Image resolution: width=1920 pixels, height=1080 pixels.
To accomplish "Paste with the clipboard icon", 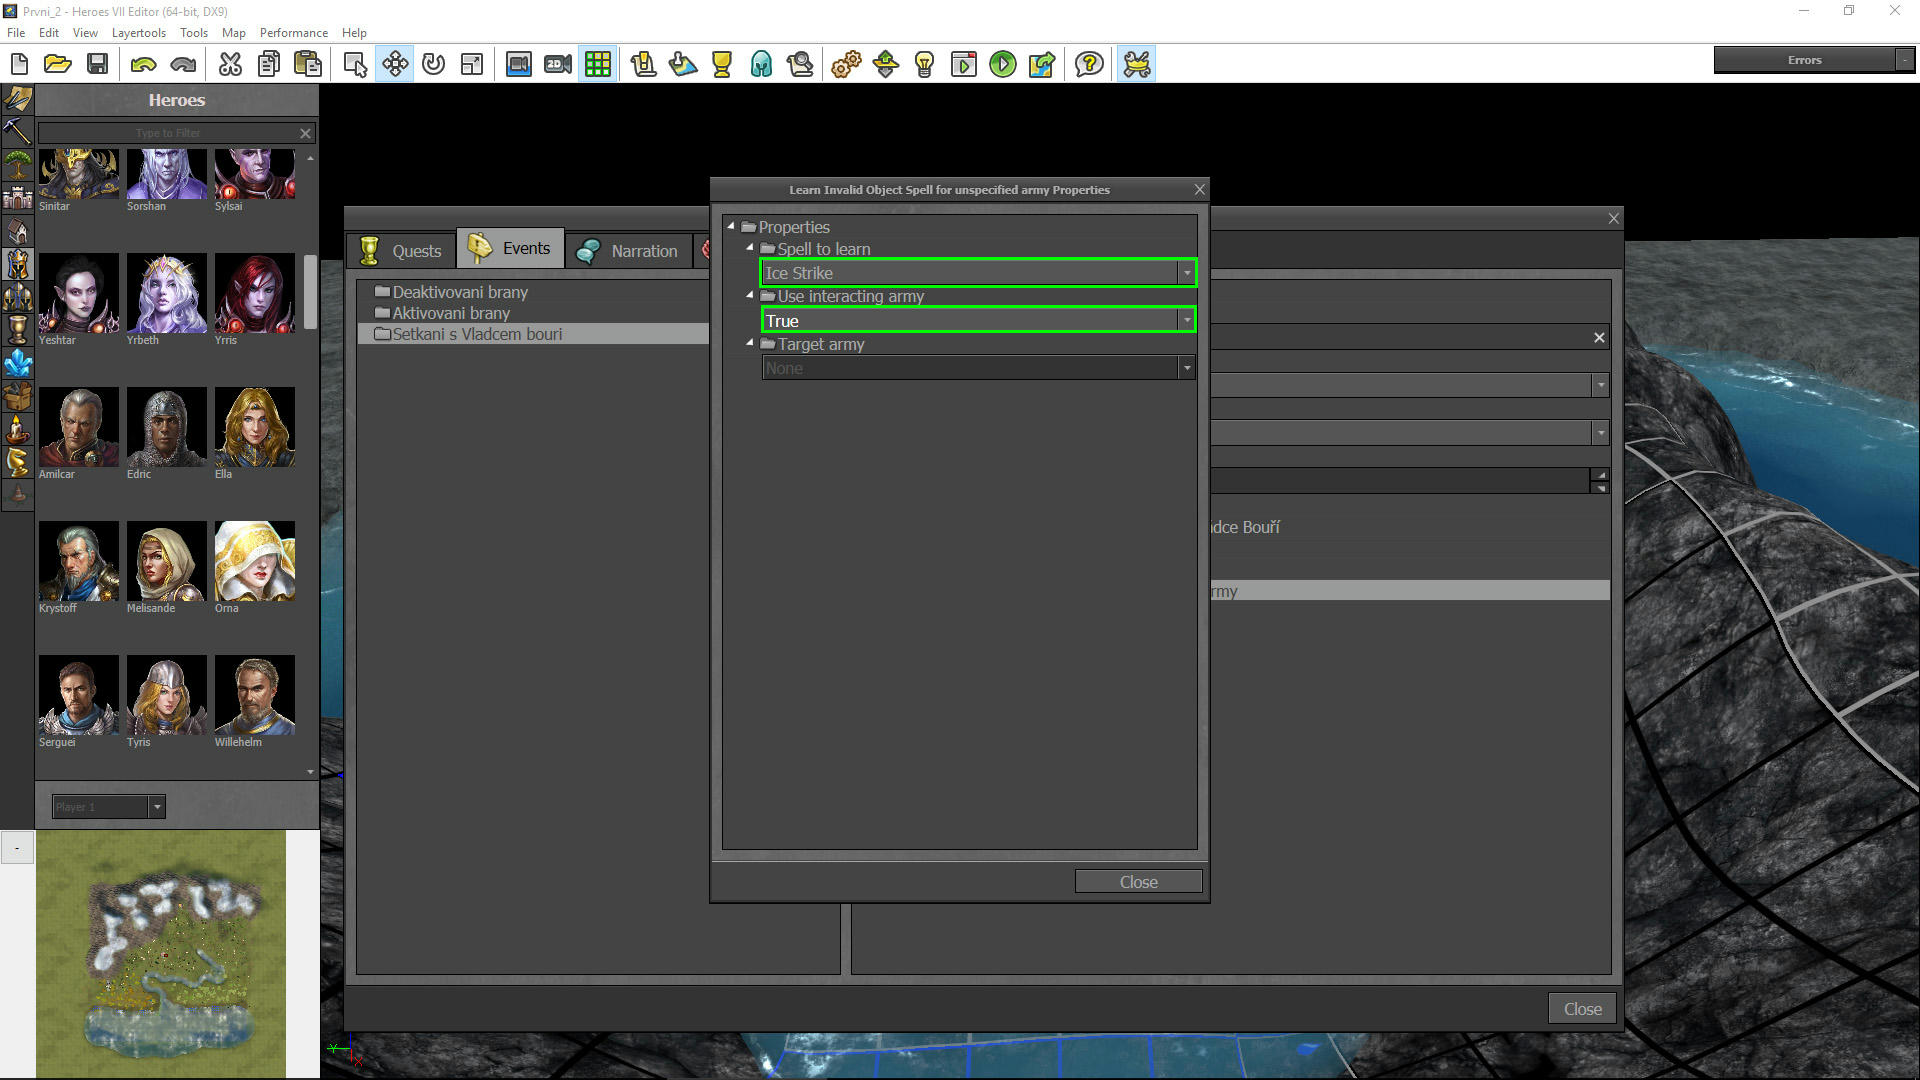I will (x=308, y=64).
